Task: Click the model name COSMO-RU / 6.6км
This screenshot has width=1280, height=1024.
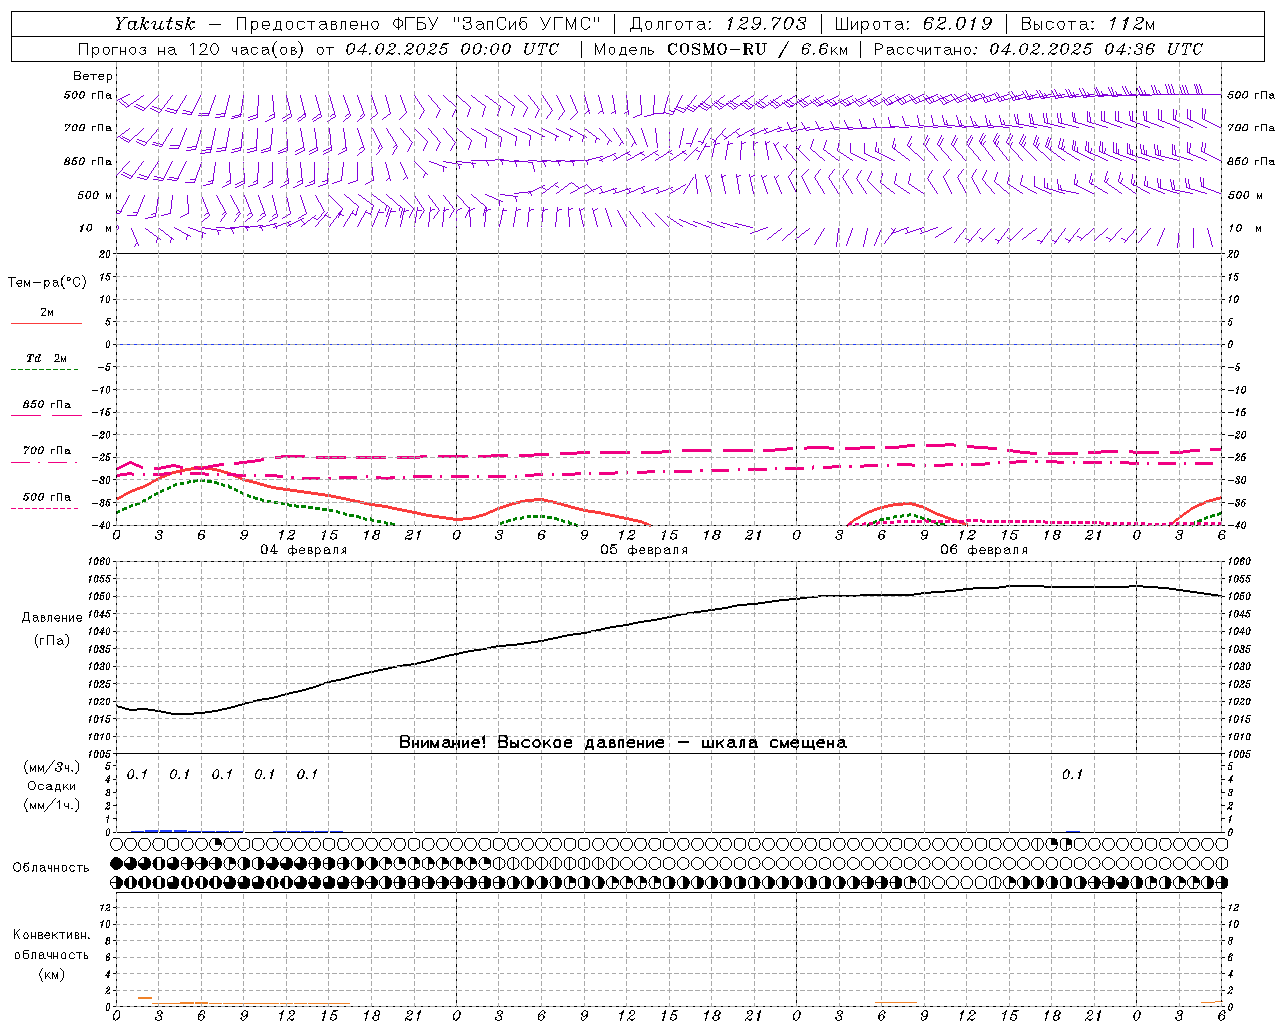Action: click(756, 49)
